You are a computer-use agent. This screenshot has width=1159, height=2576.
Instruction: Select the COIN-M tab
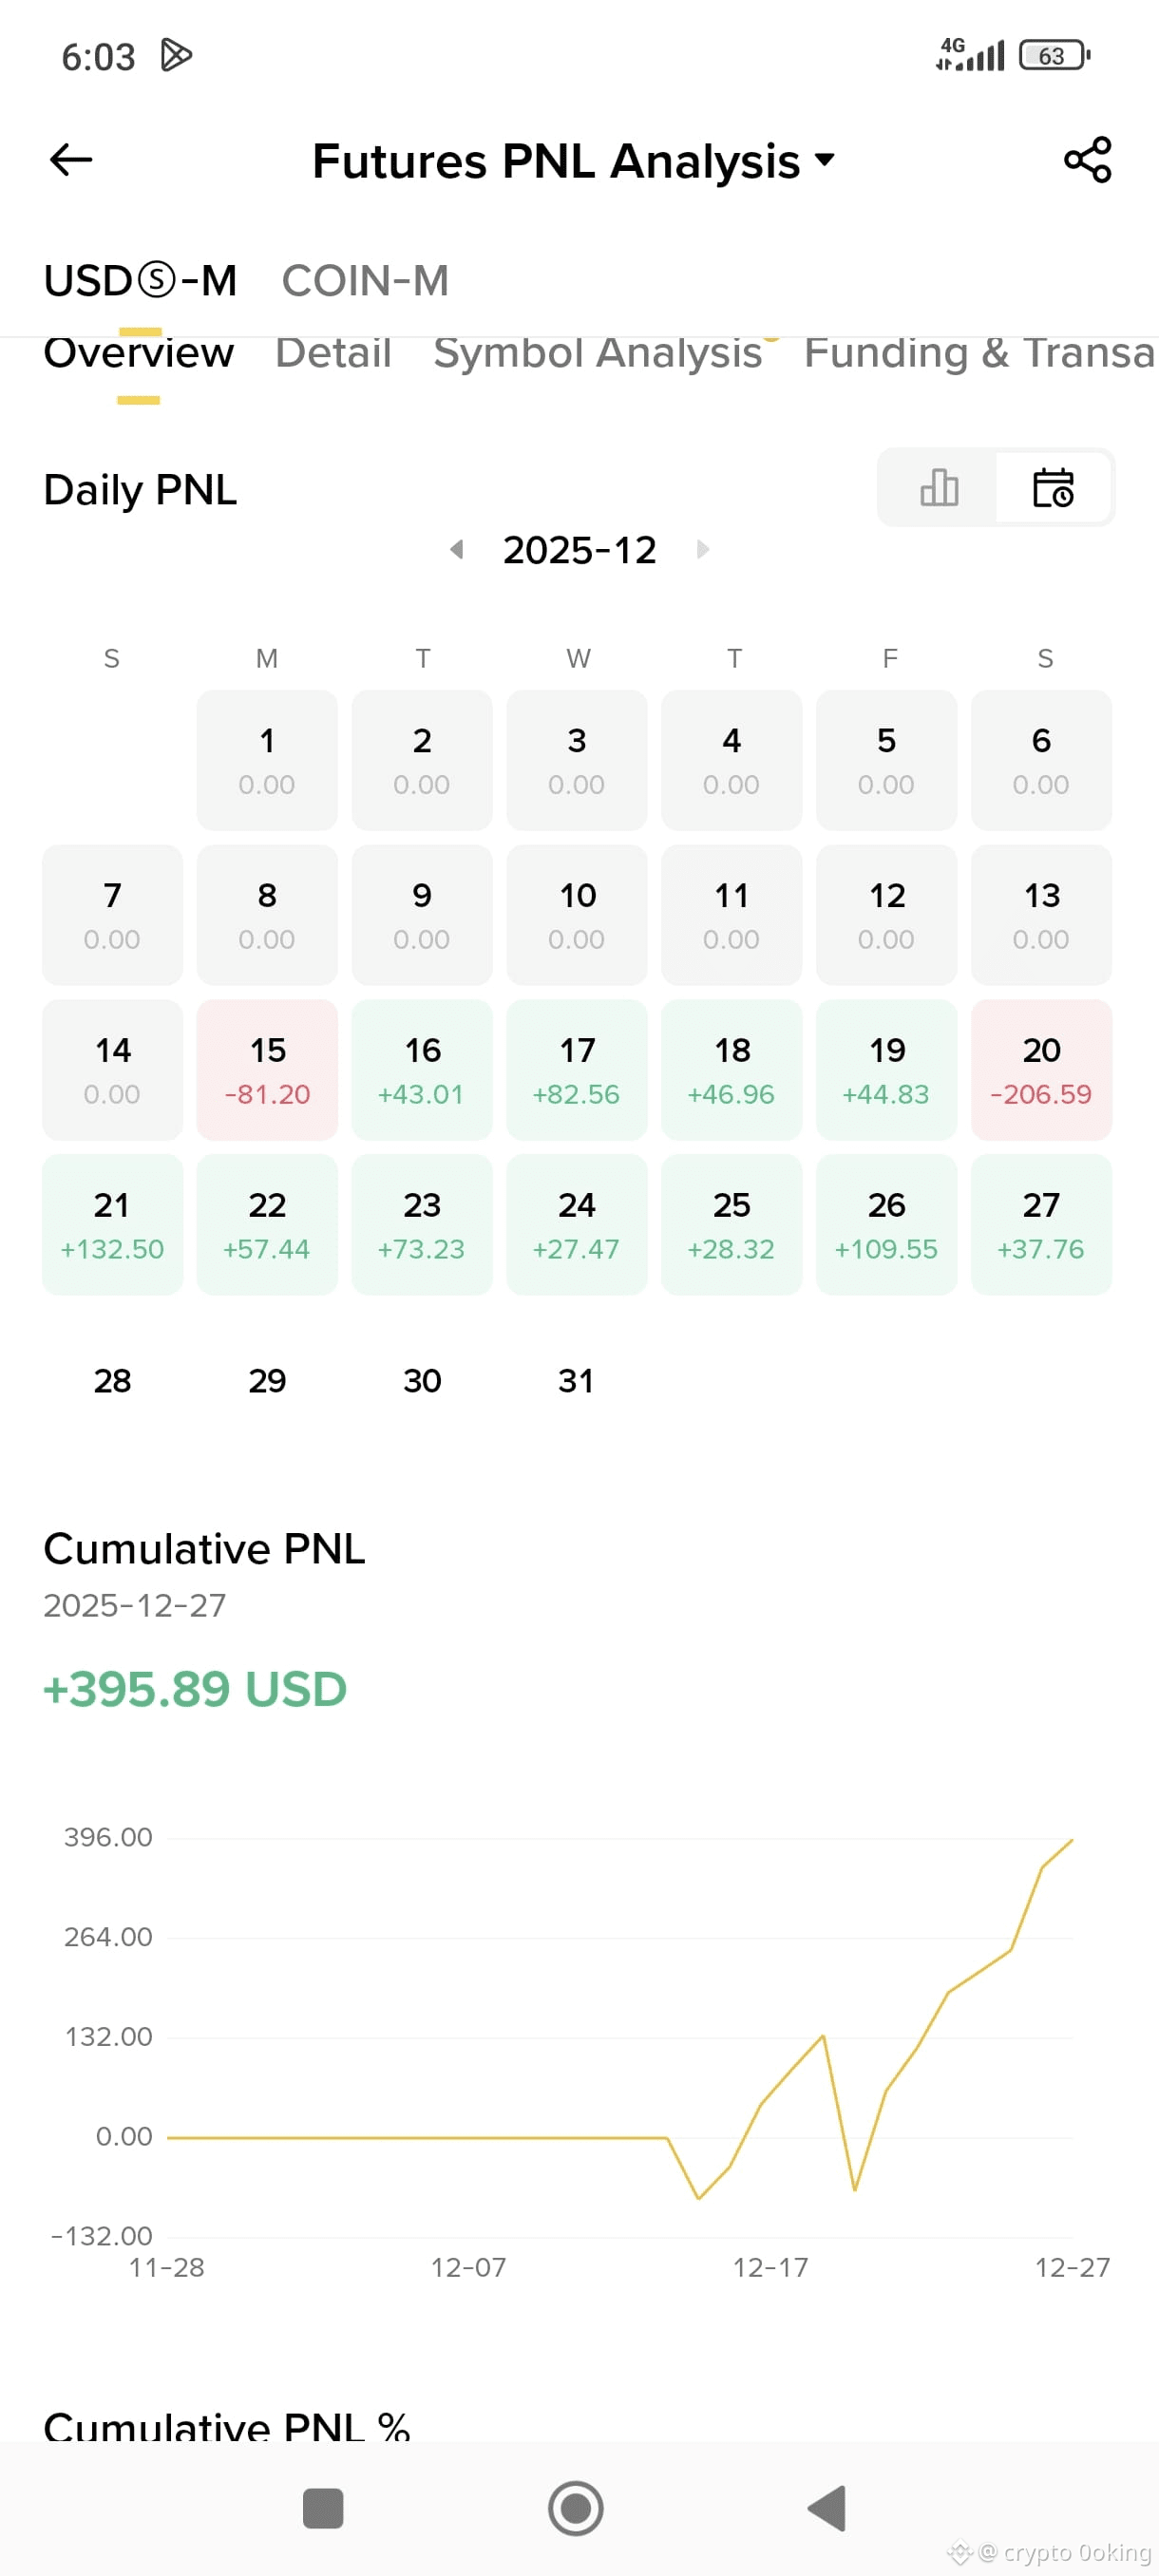tap(365, 281)
